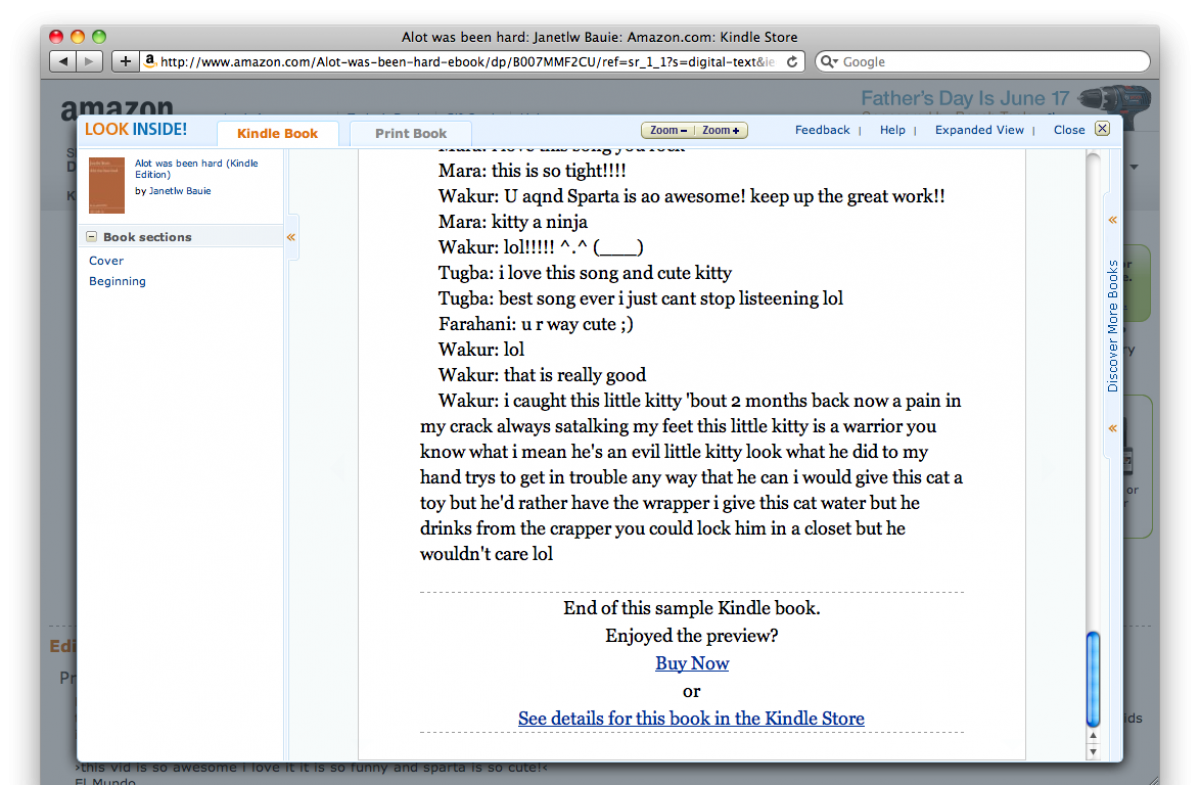This screenshot has width=1200, height=785.
Task: Open See details in the Kindle Store link
Action: pyautogui.click(x=691, y=718)
